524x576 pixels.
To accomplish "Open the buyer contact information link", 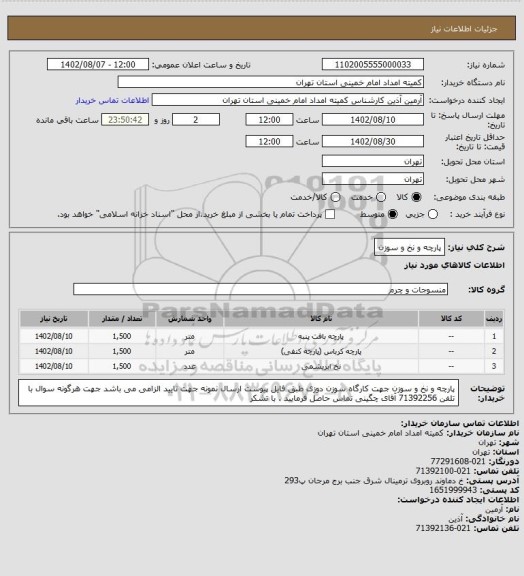I will [112, 100].
